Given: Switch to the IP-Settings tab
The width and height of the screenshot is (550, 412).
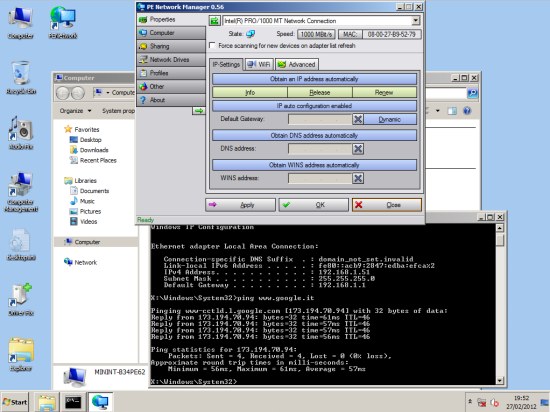Looking at the screenshot, I should point(226,65).
